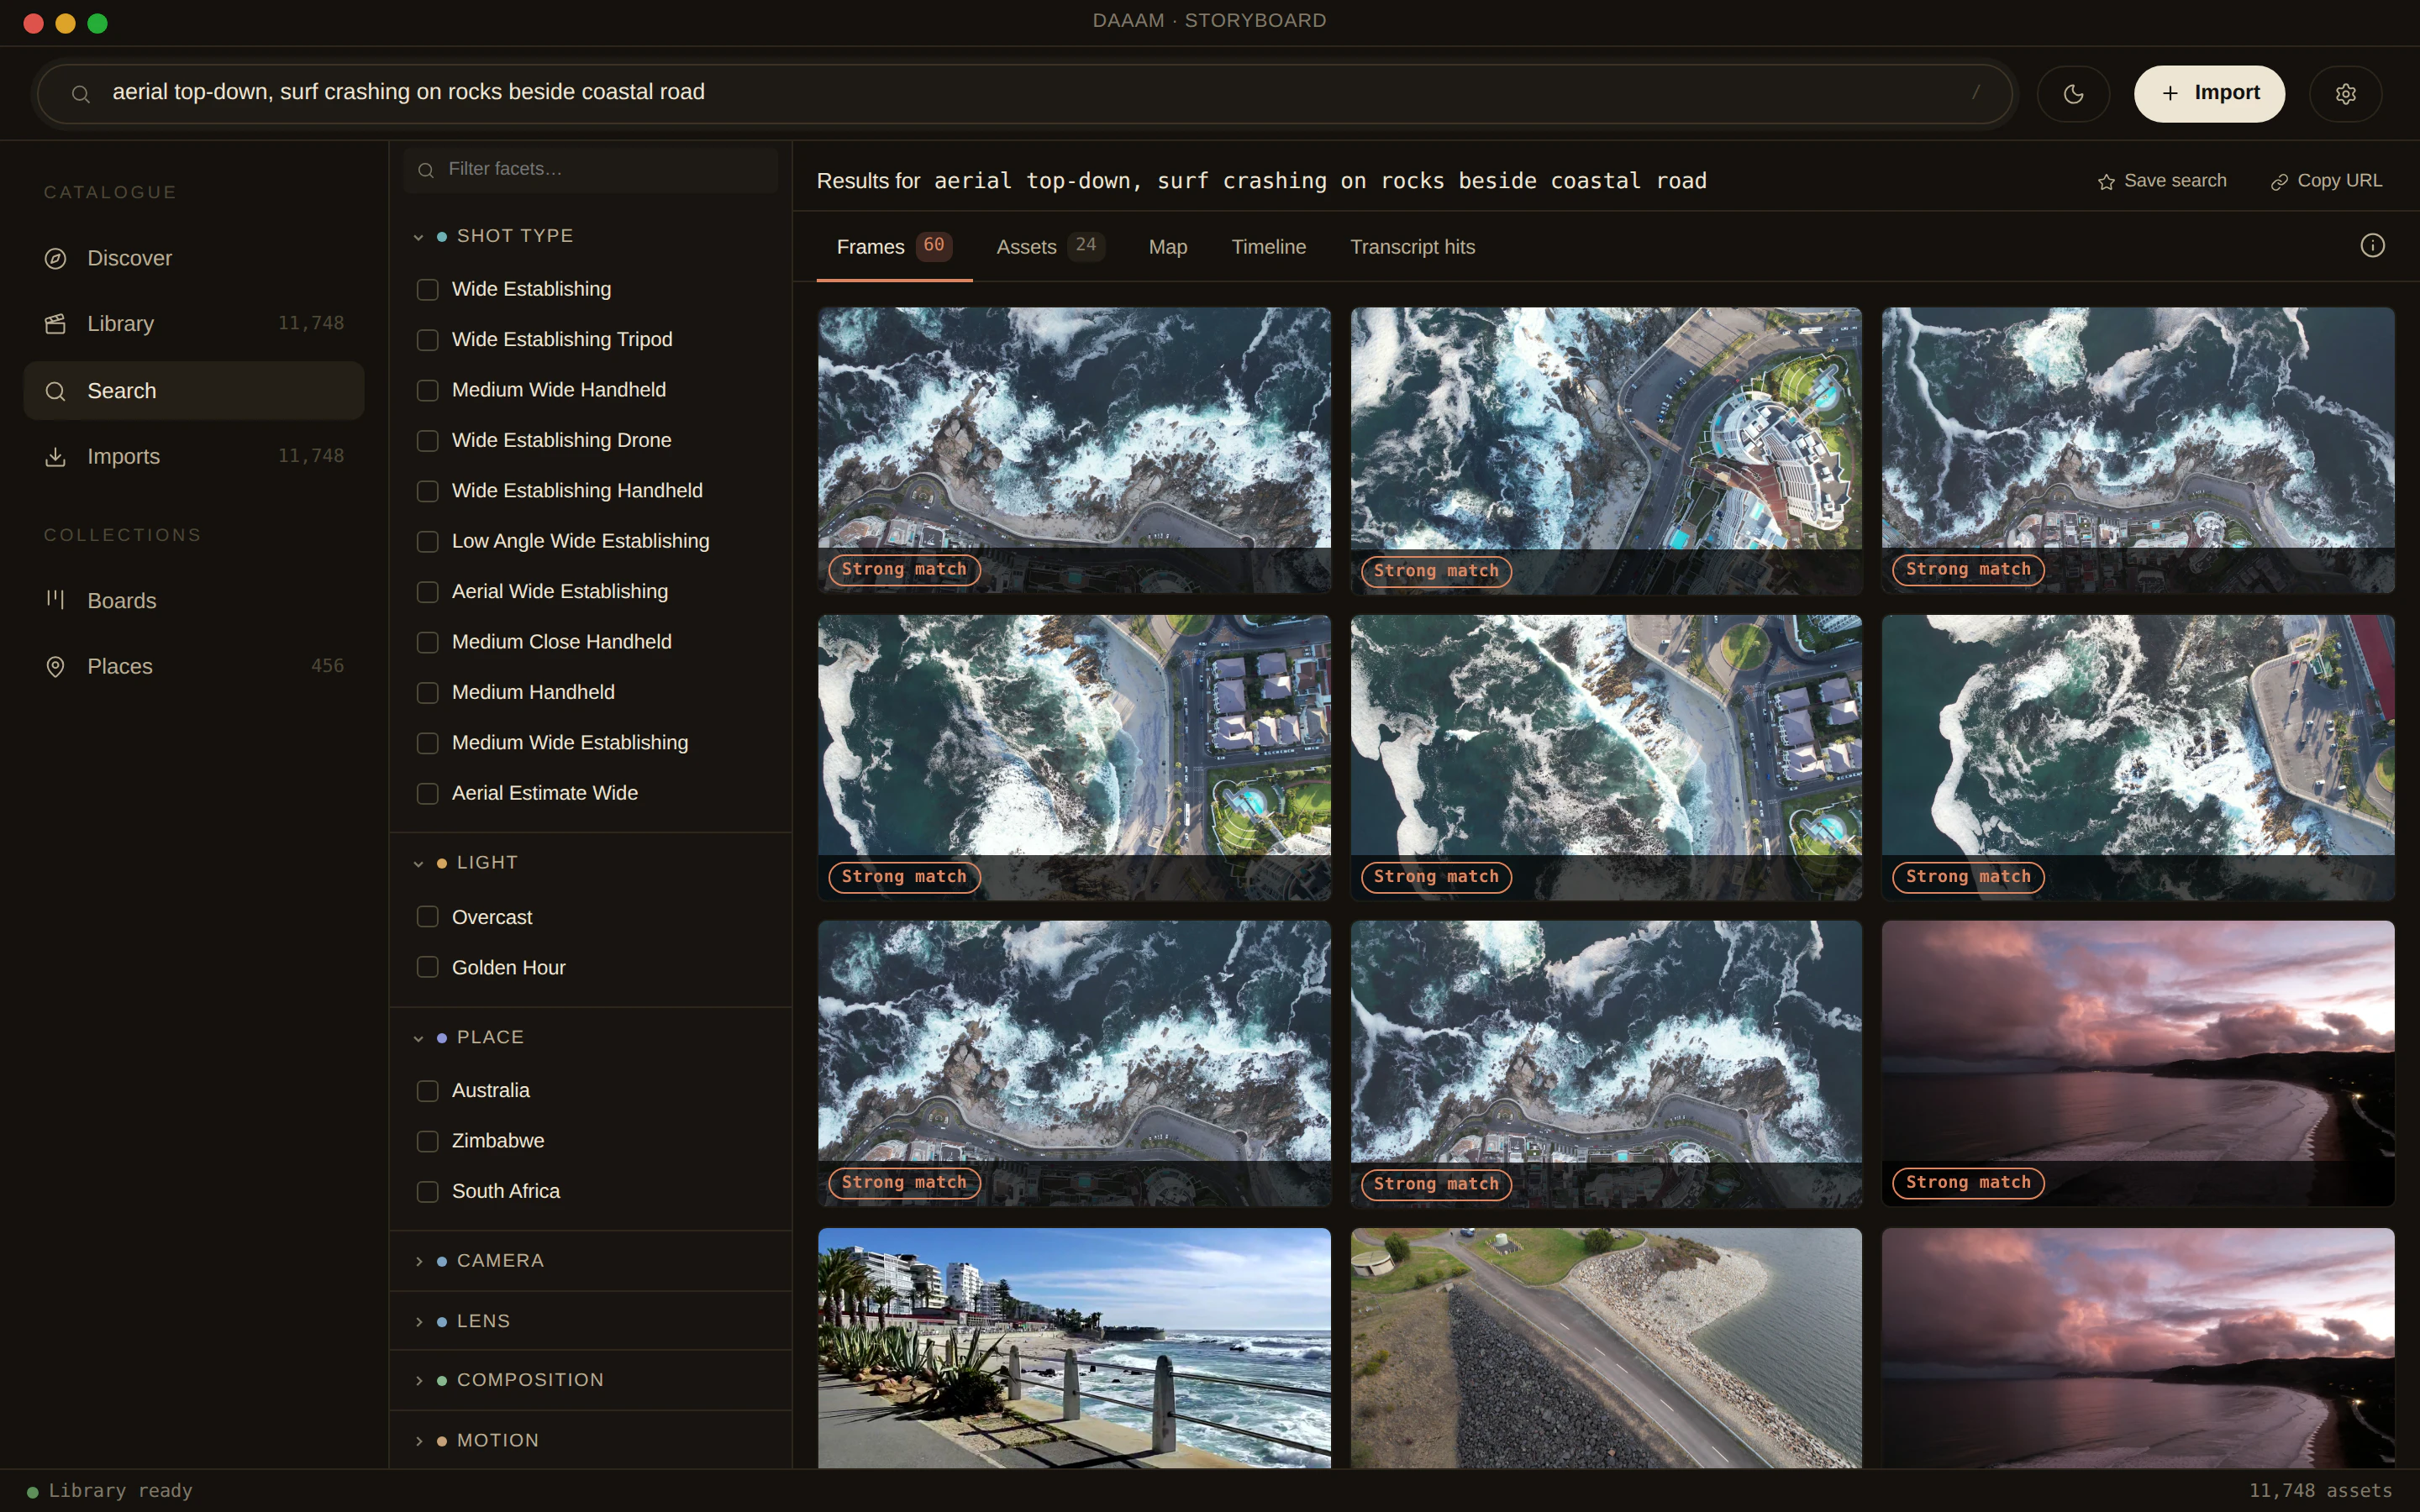Viewport: 2420px width, 1512px height.
Task: Click the Discover compass icon
Action: (x=55, y=259)
